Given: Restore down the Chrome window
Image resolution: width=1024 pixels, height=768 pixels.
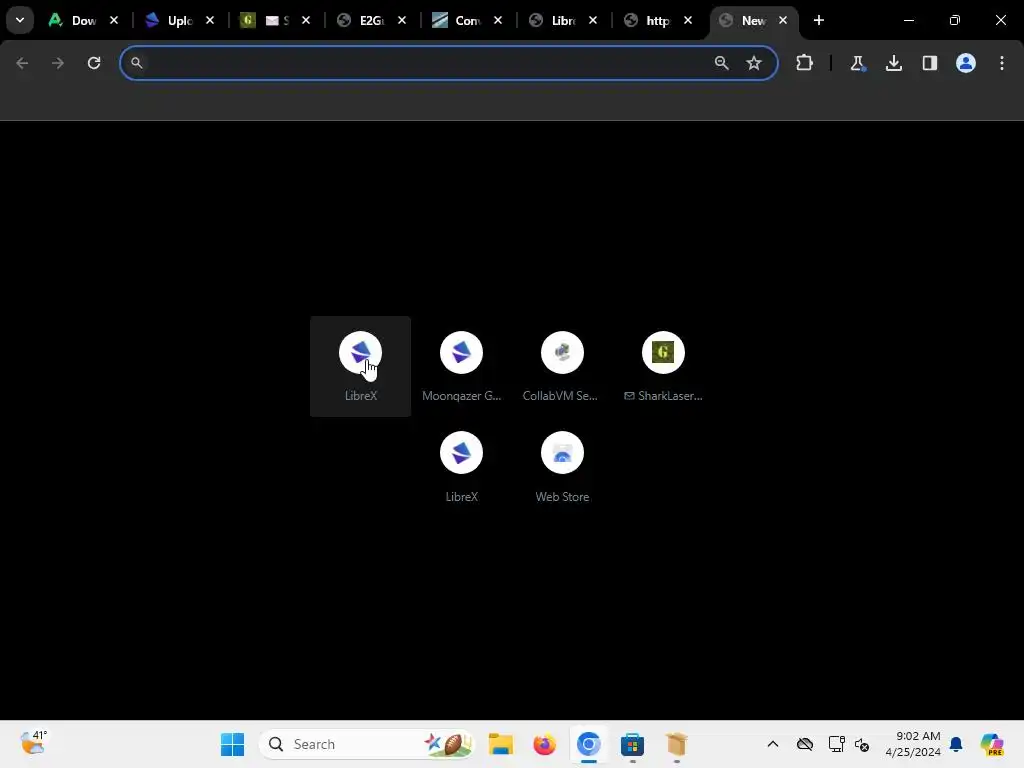Looking at the screenshot, I should point(955,20).
